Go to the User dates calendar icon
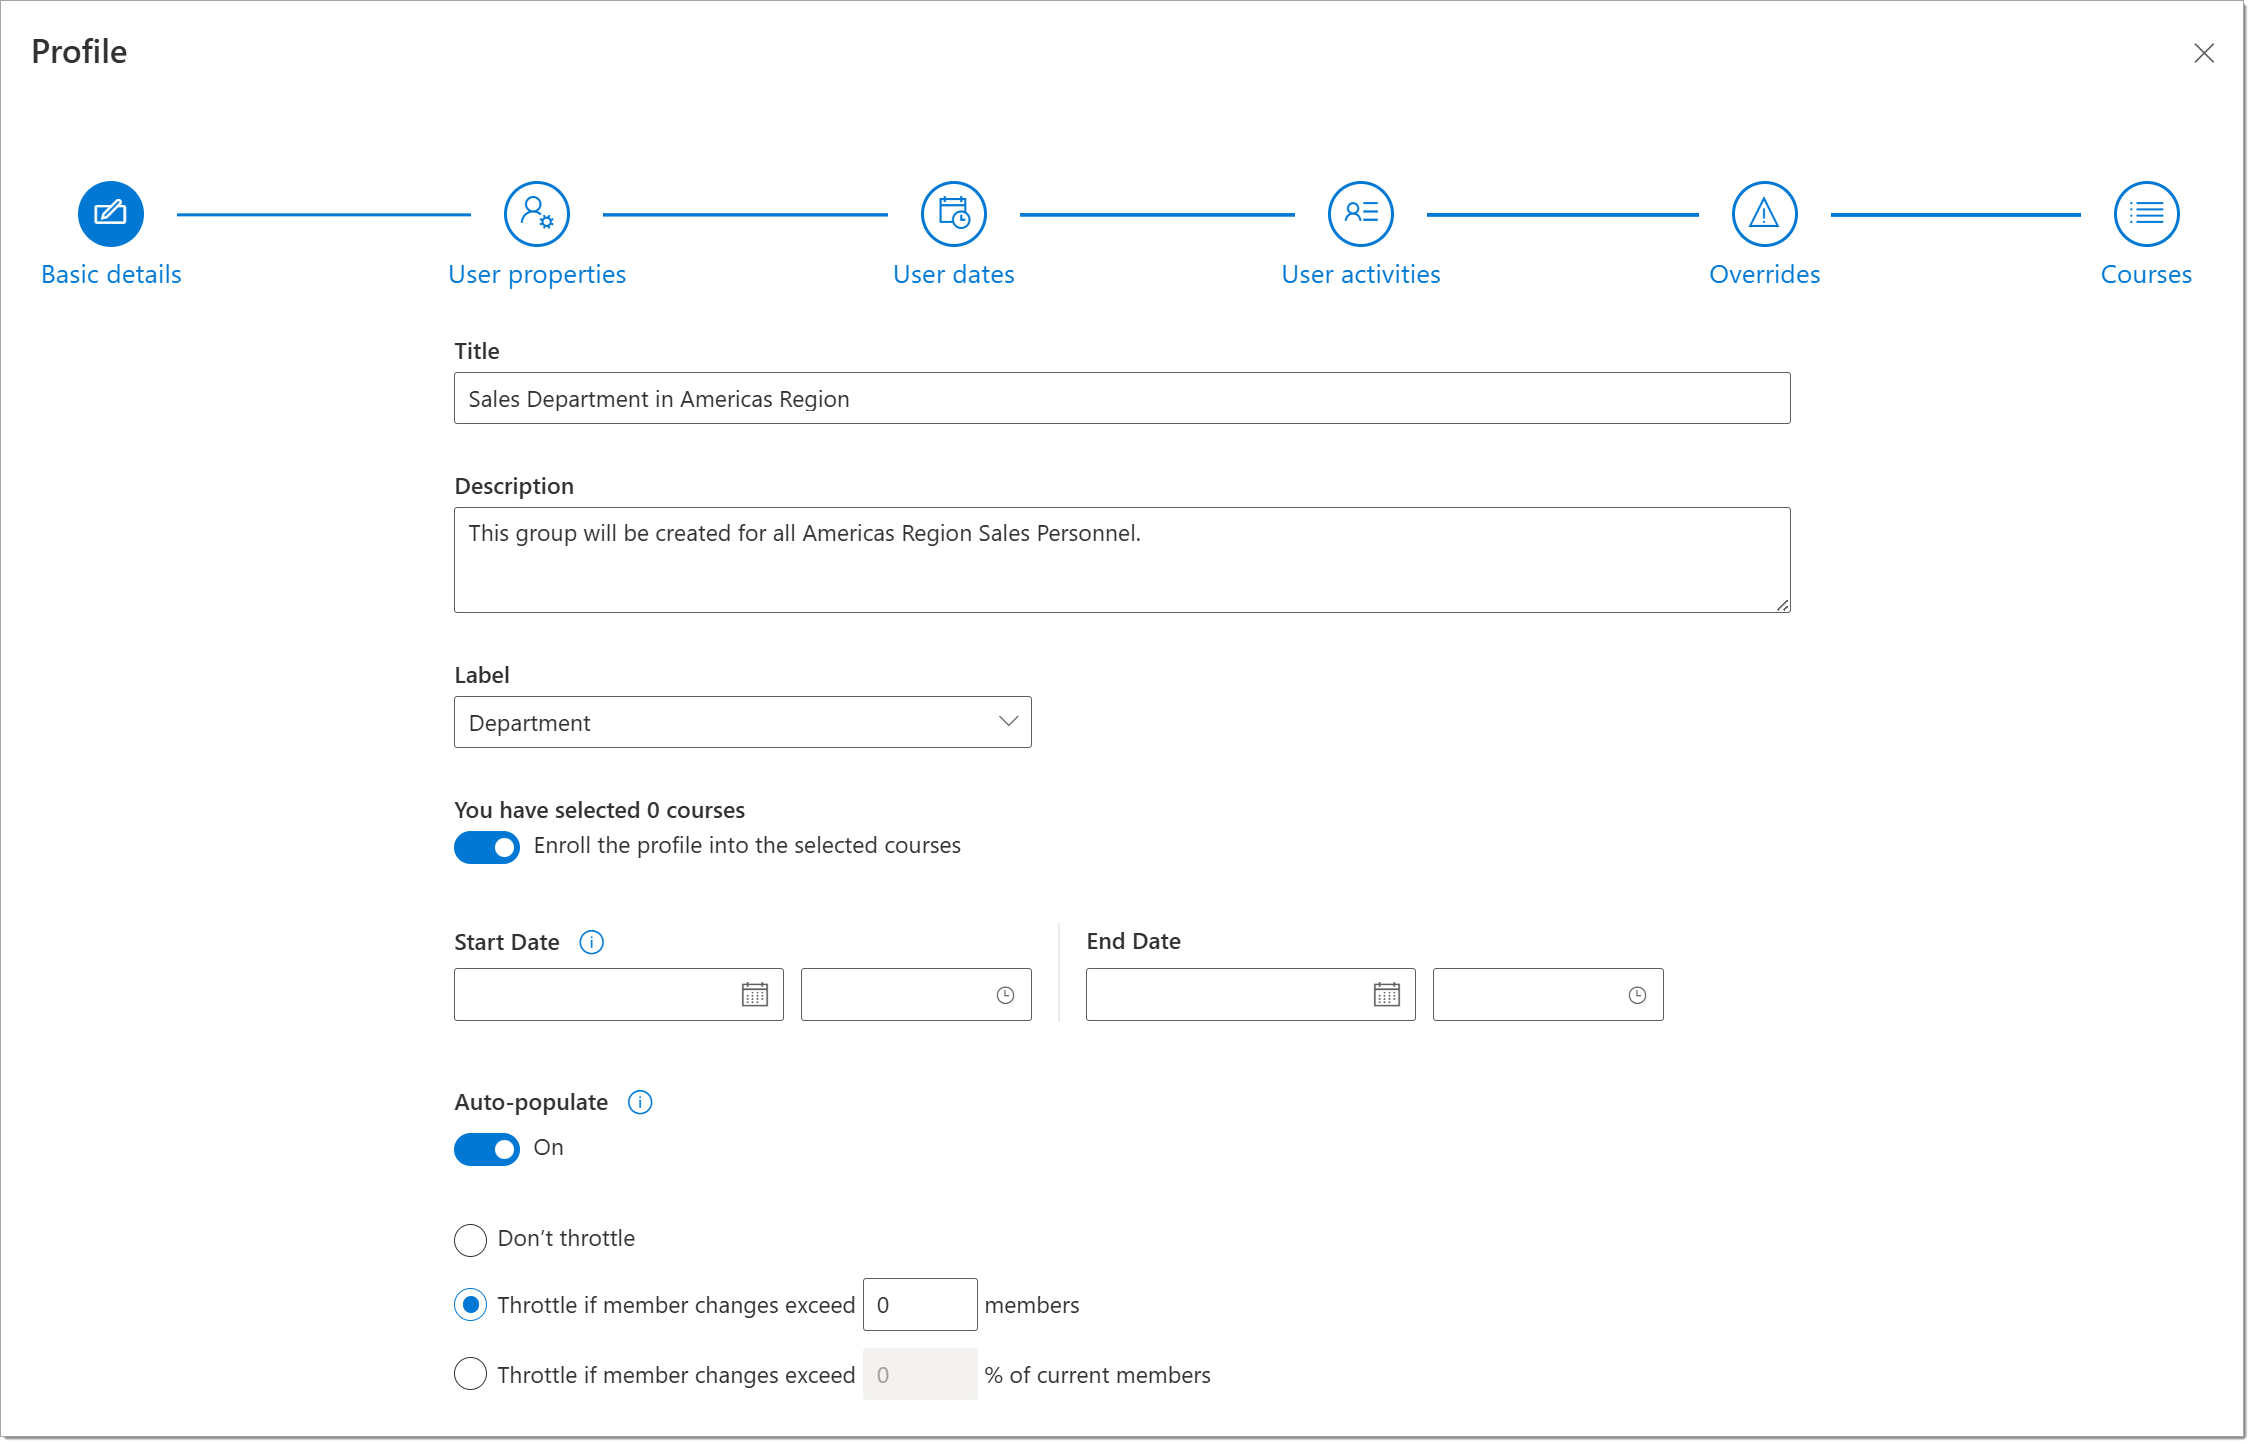 pyautogui.click(x=953, y=214)
